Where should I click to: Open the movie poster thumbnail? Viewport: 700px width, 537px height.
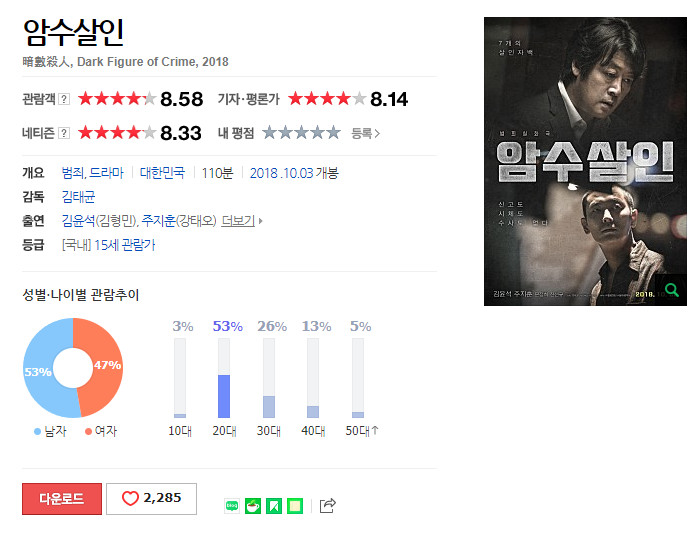[x=585, y=161]
